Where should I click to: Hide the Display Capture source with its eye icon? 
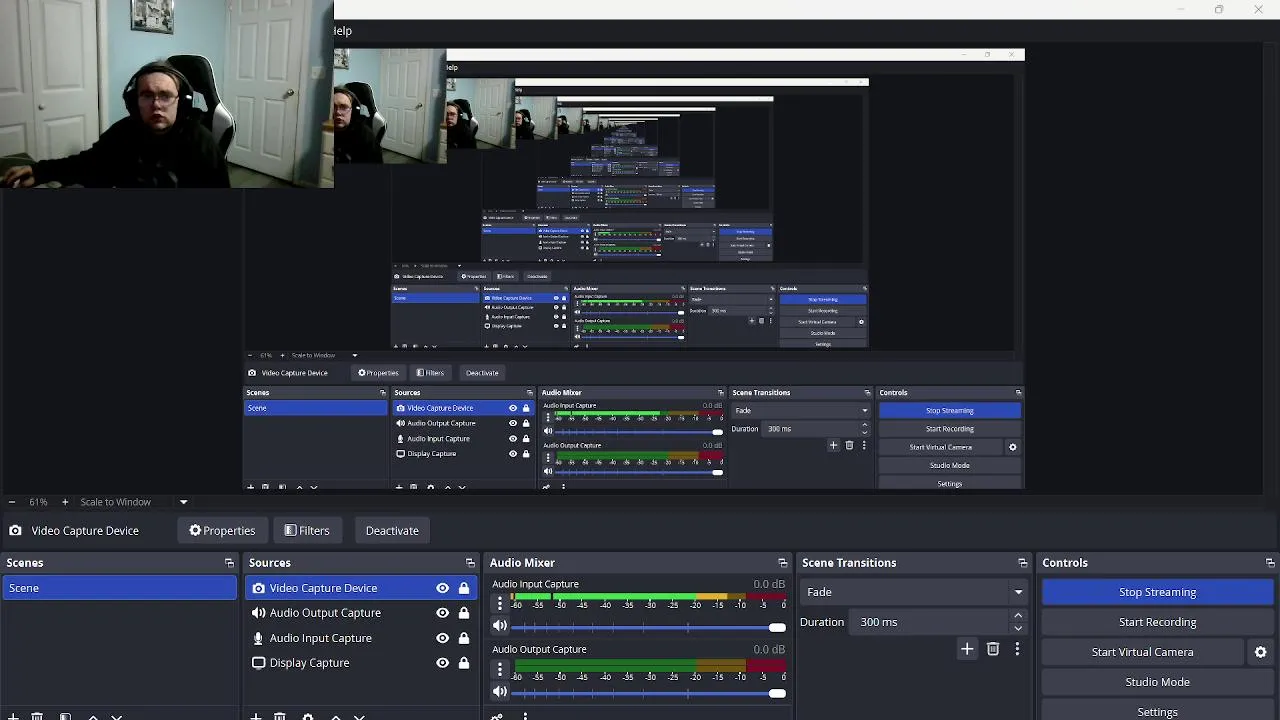pos(442,663)
